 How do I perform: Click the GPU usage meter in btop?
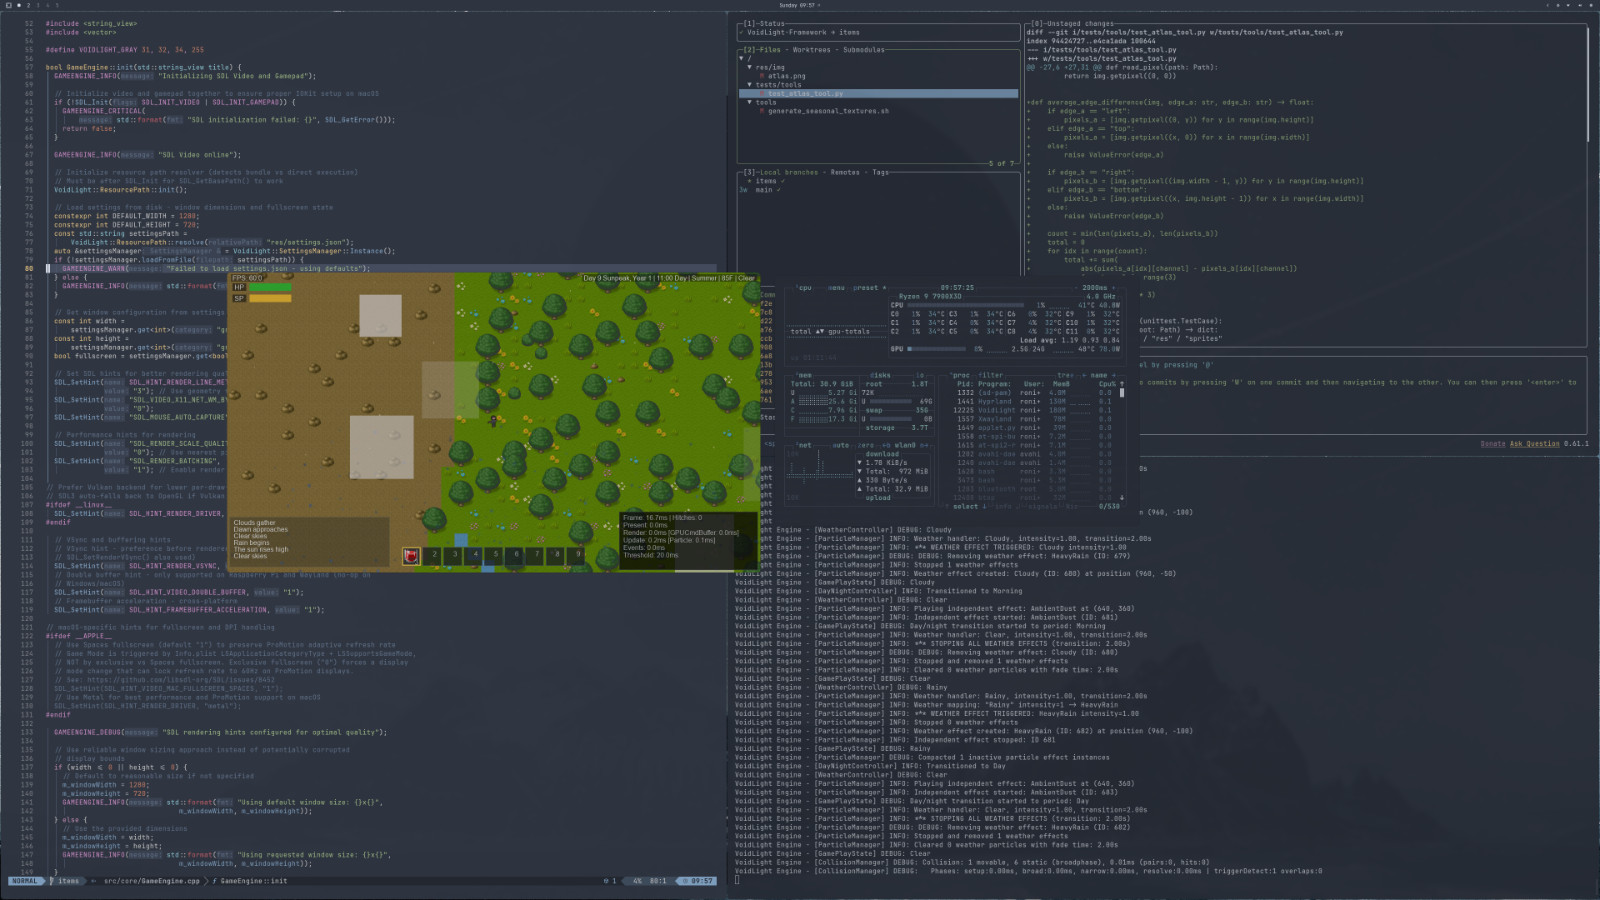point(936,349)
